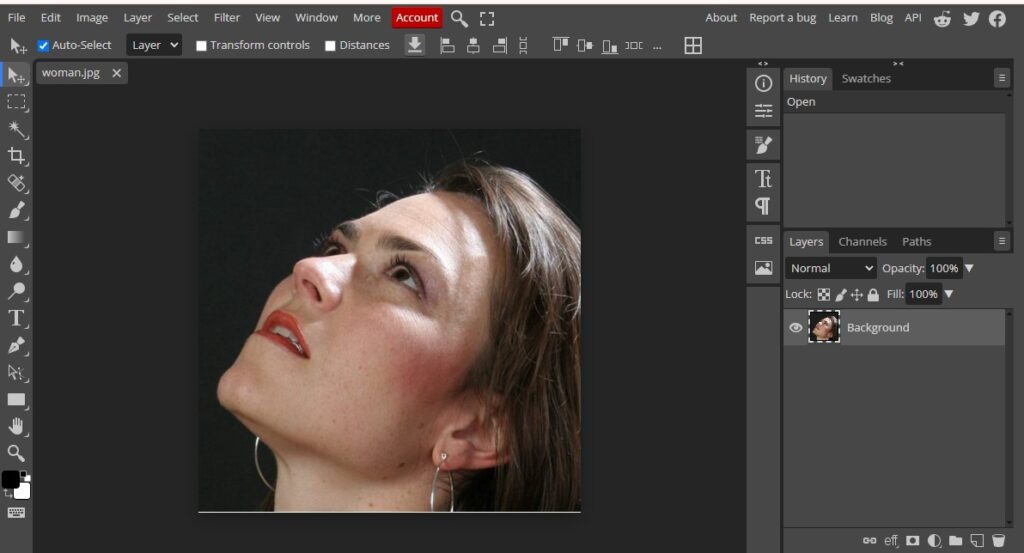Click the black foreground color swatch
The image size is (1024, 553).
(x=10, y=479)
